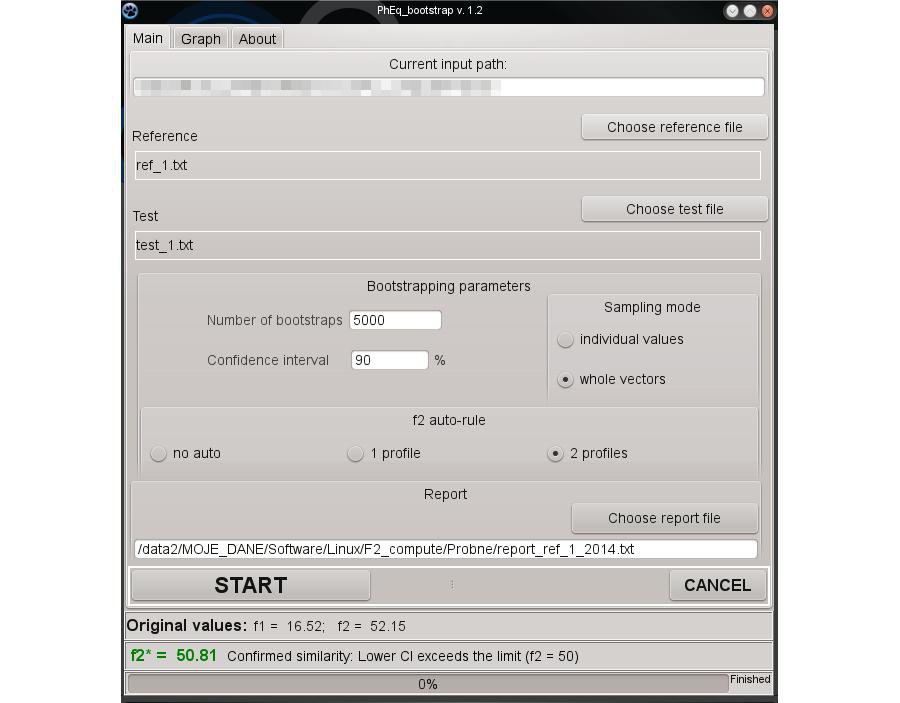Click the Confidence interval field
900x703 pixels.
(x=388, y=360)
